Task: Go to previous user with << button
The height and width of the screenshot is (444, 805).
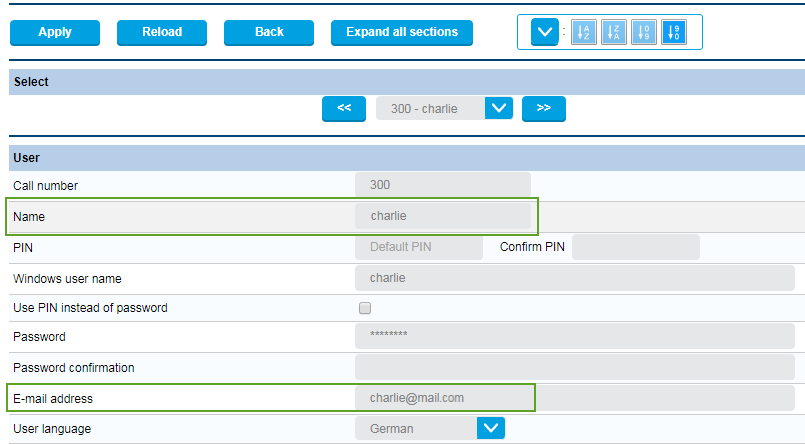Action: coord(344,109)
